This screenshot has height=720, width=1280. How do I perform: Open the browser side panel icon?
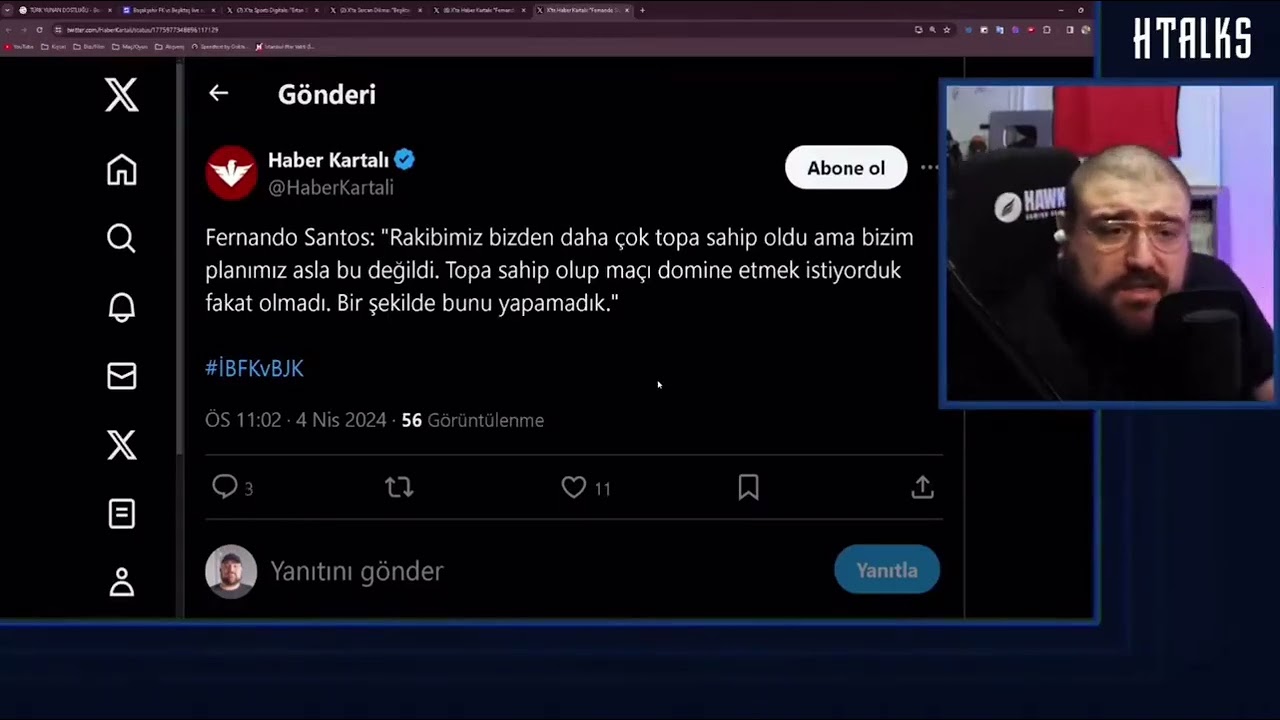pyautogui.click(x=1070, y=30)
